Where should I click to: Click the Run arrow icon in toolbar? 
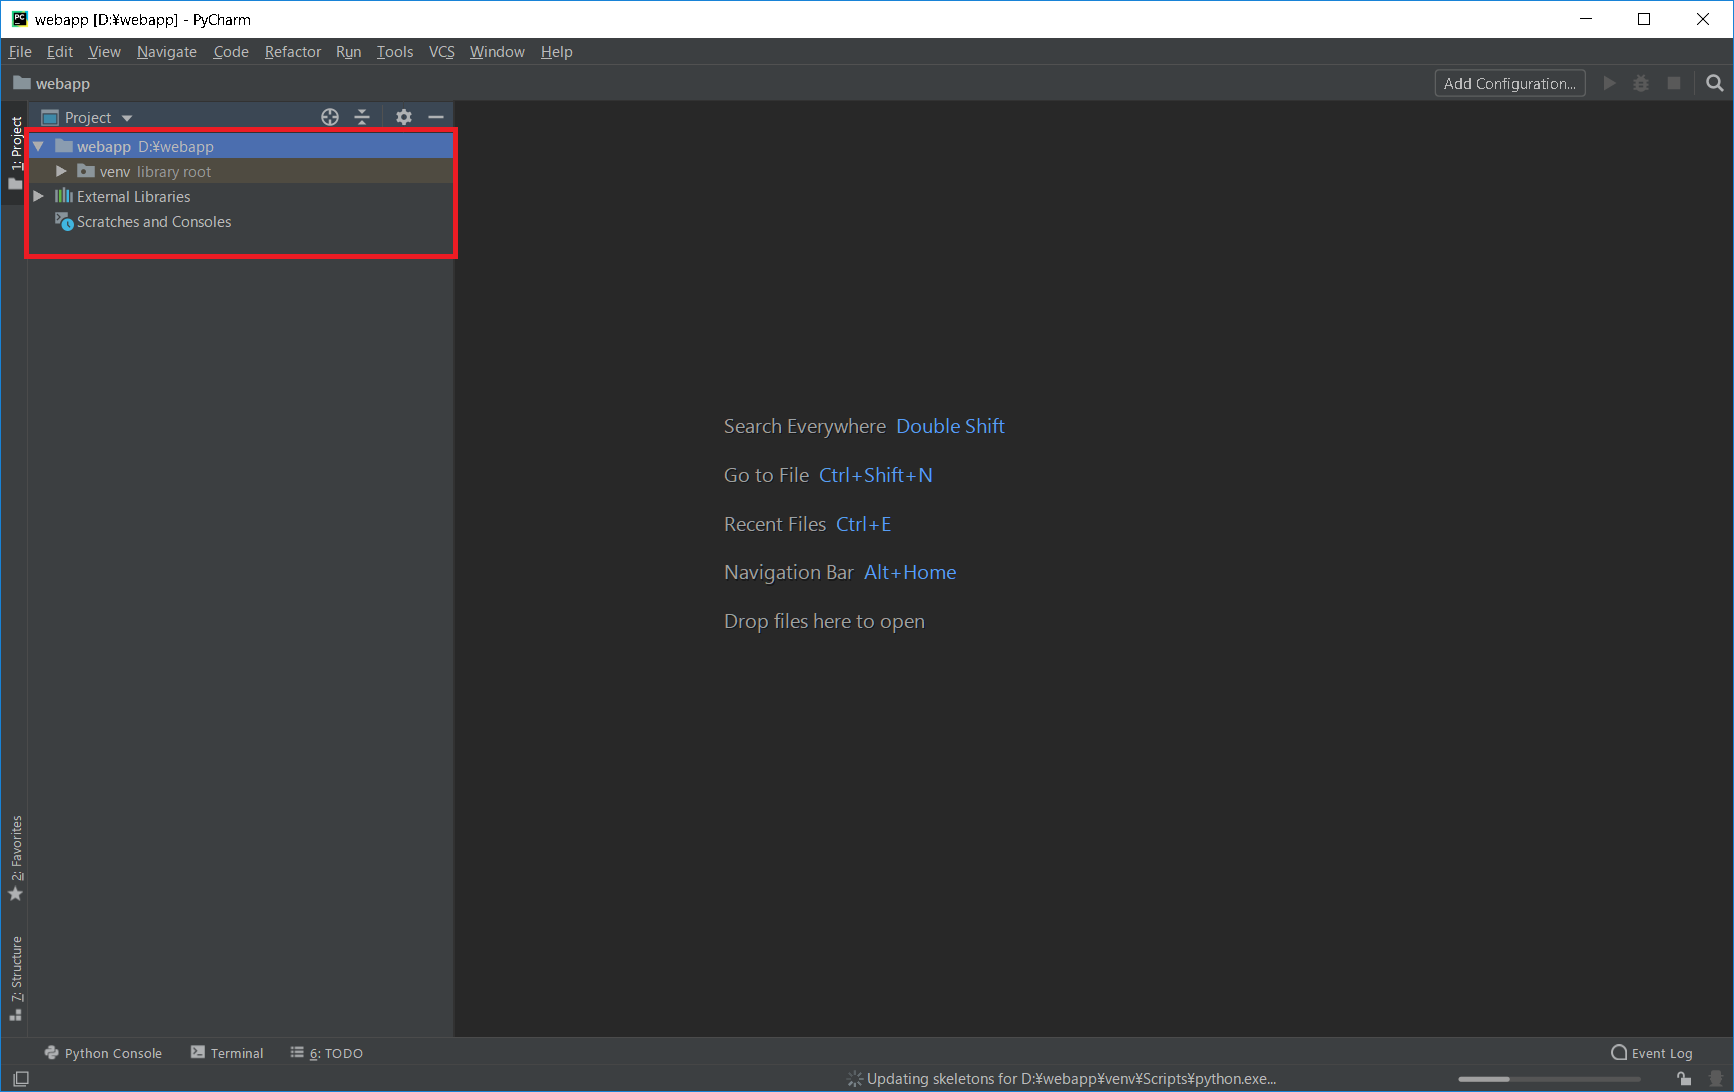pyautogui.click(x=1609, y=83)
